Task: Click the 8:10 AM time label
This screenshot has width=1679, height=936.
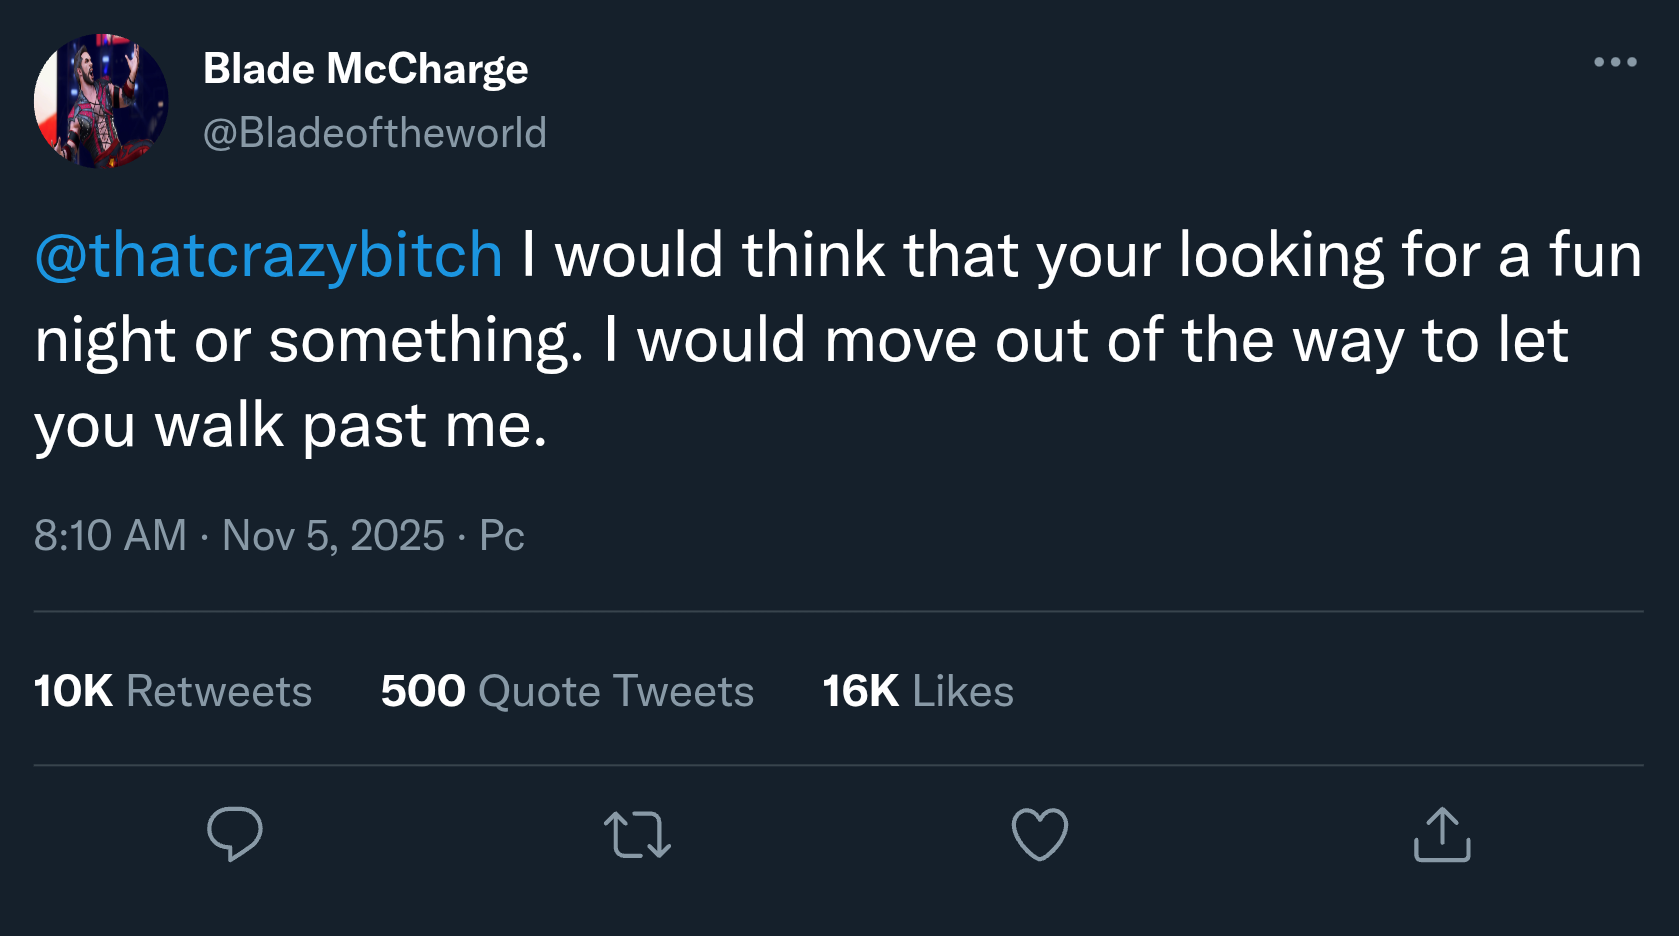Action: [x=109, y=536]
